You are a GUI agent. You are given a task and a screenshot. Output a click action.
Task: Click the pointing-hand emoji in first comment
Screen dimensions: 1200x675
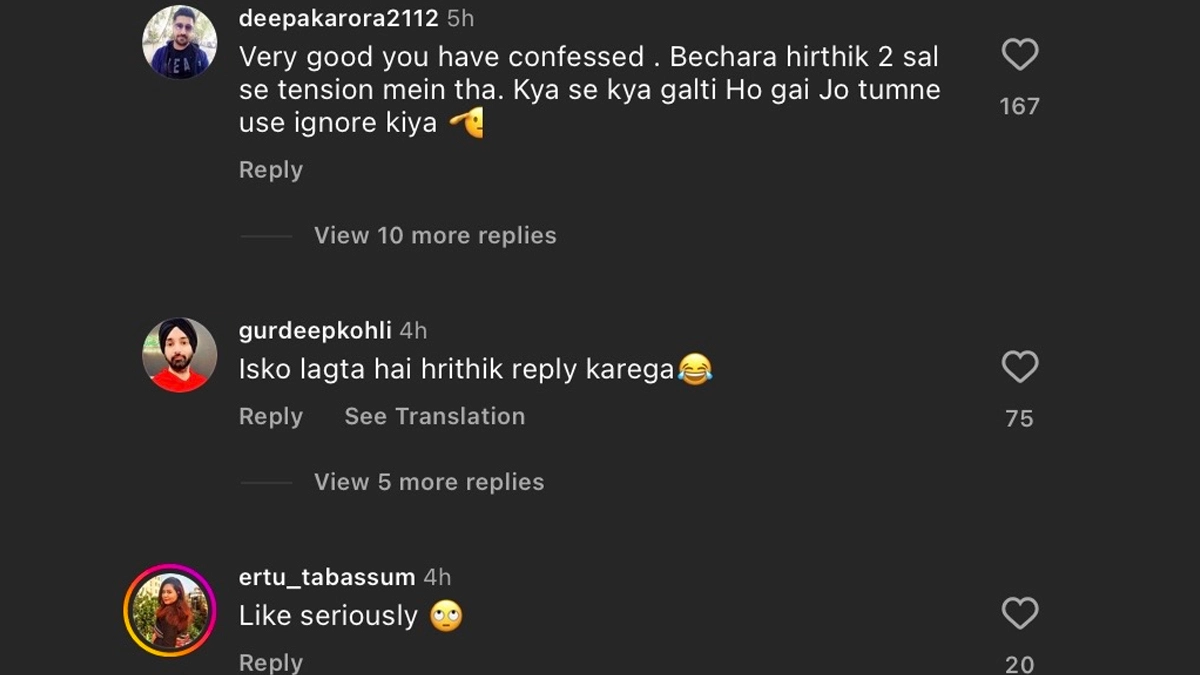click(x=466, y=124)
